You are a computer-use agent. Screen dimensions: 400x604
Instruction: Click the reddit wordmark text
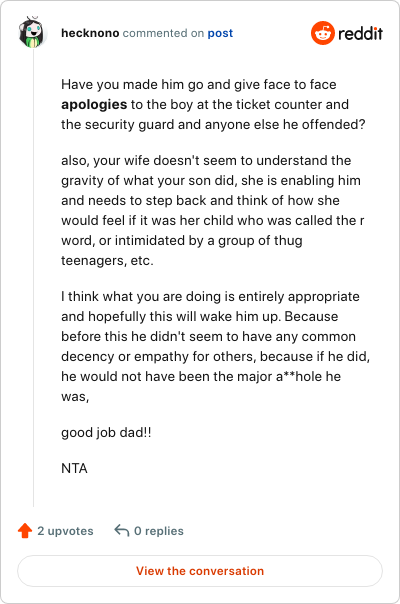[360, 34]
